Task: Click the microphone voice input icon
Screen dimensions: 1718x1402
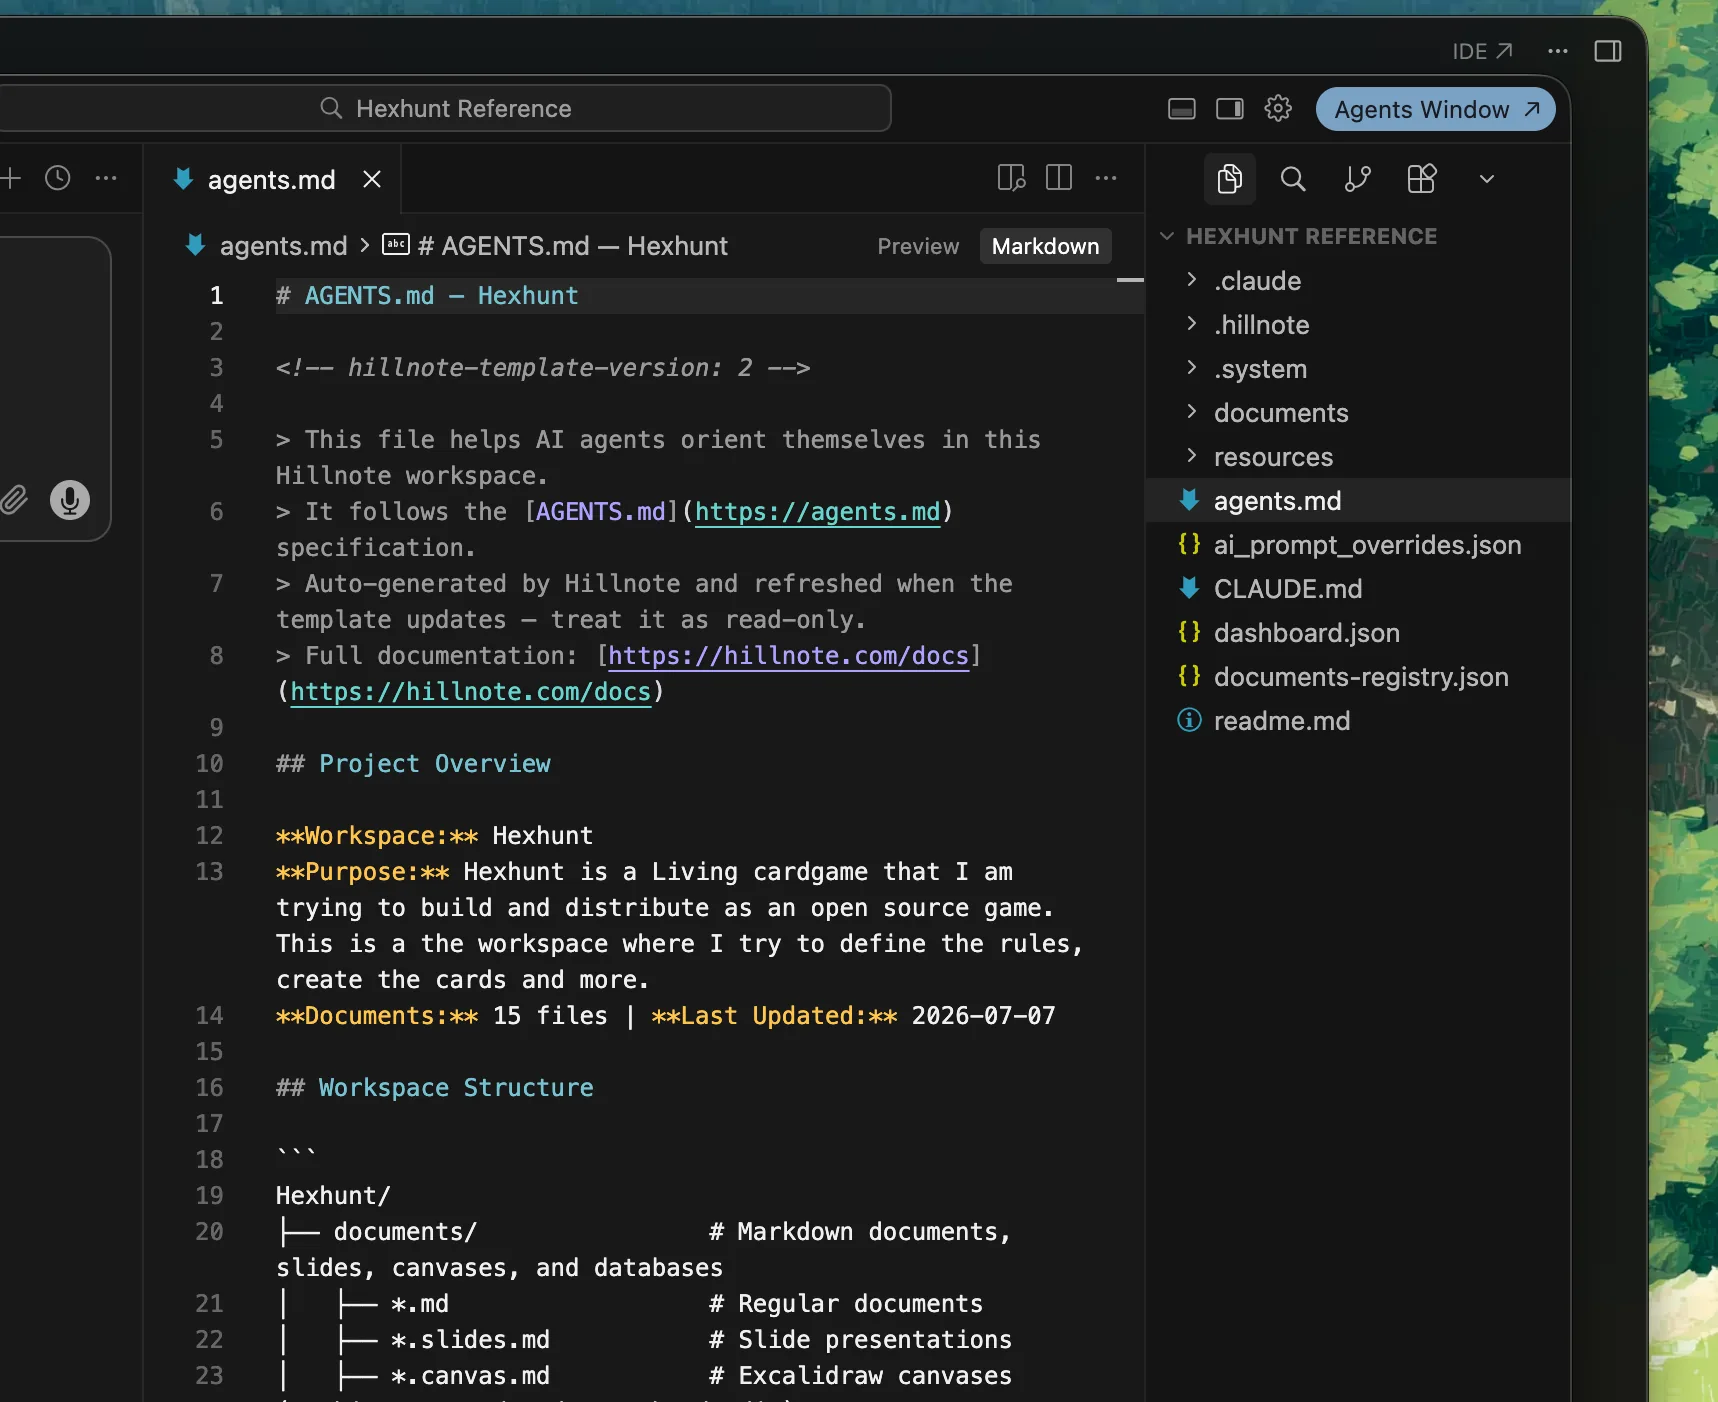Action: pyautogui.click(x=70, y=500)
